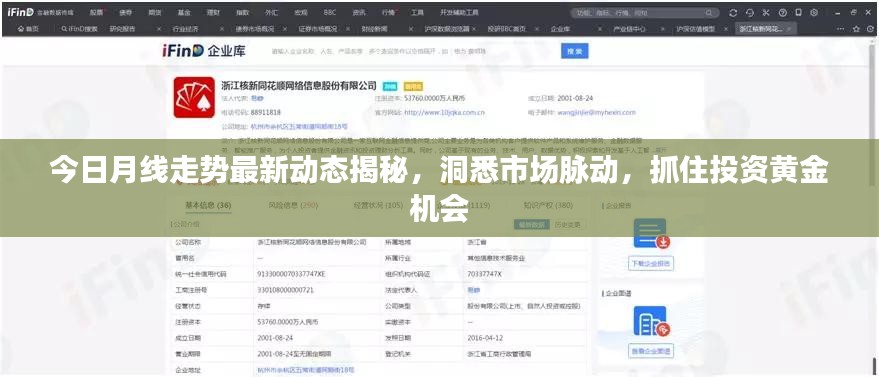
Task: Open the 股票 menu
Action: tap(96, 12)
